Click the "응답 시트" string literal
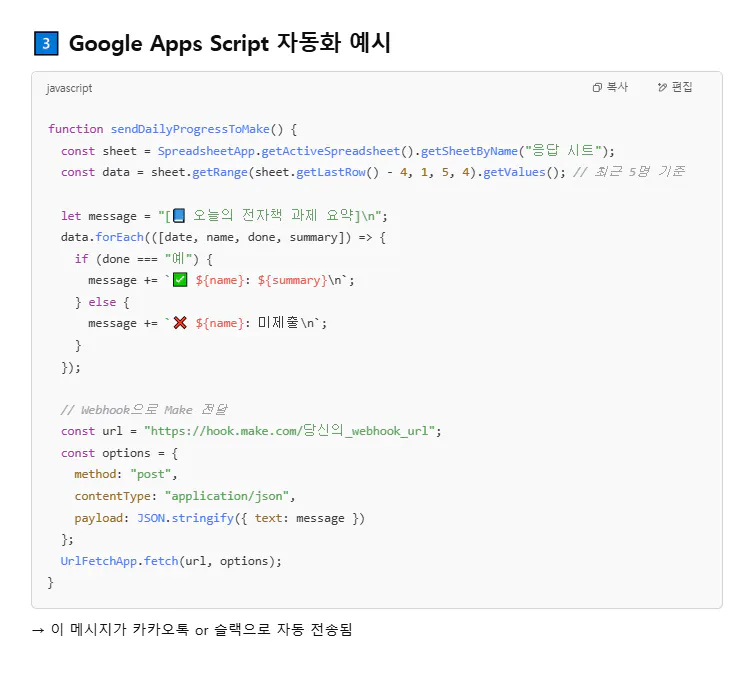 tap(563, 151)
